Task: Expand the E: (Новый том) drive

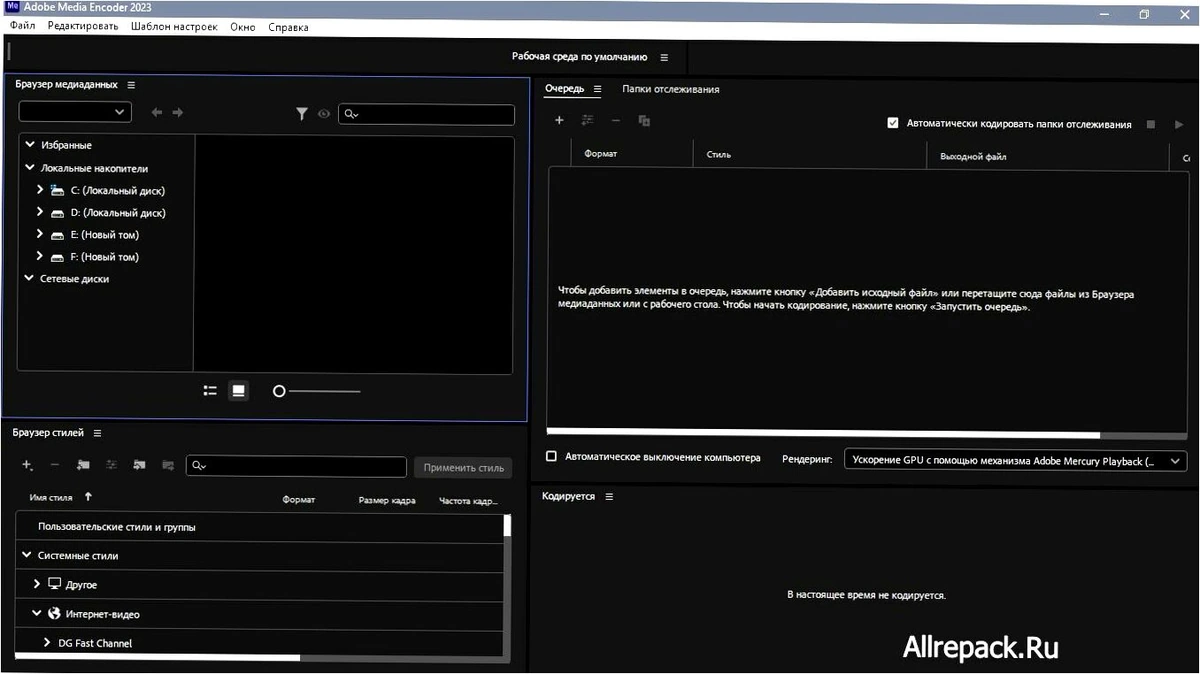Action: pyautogui.click(x=40, y=234)
